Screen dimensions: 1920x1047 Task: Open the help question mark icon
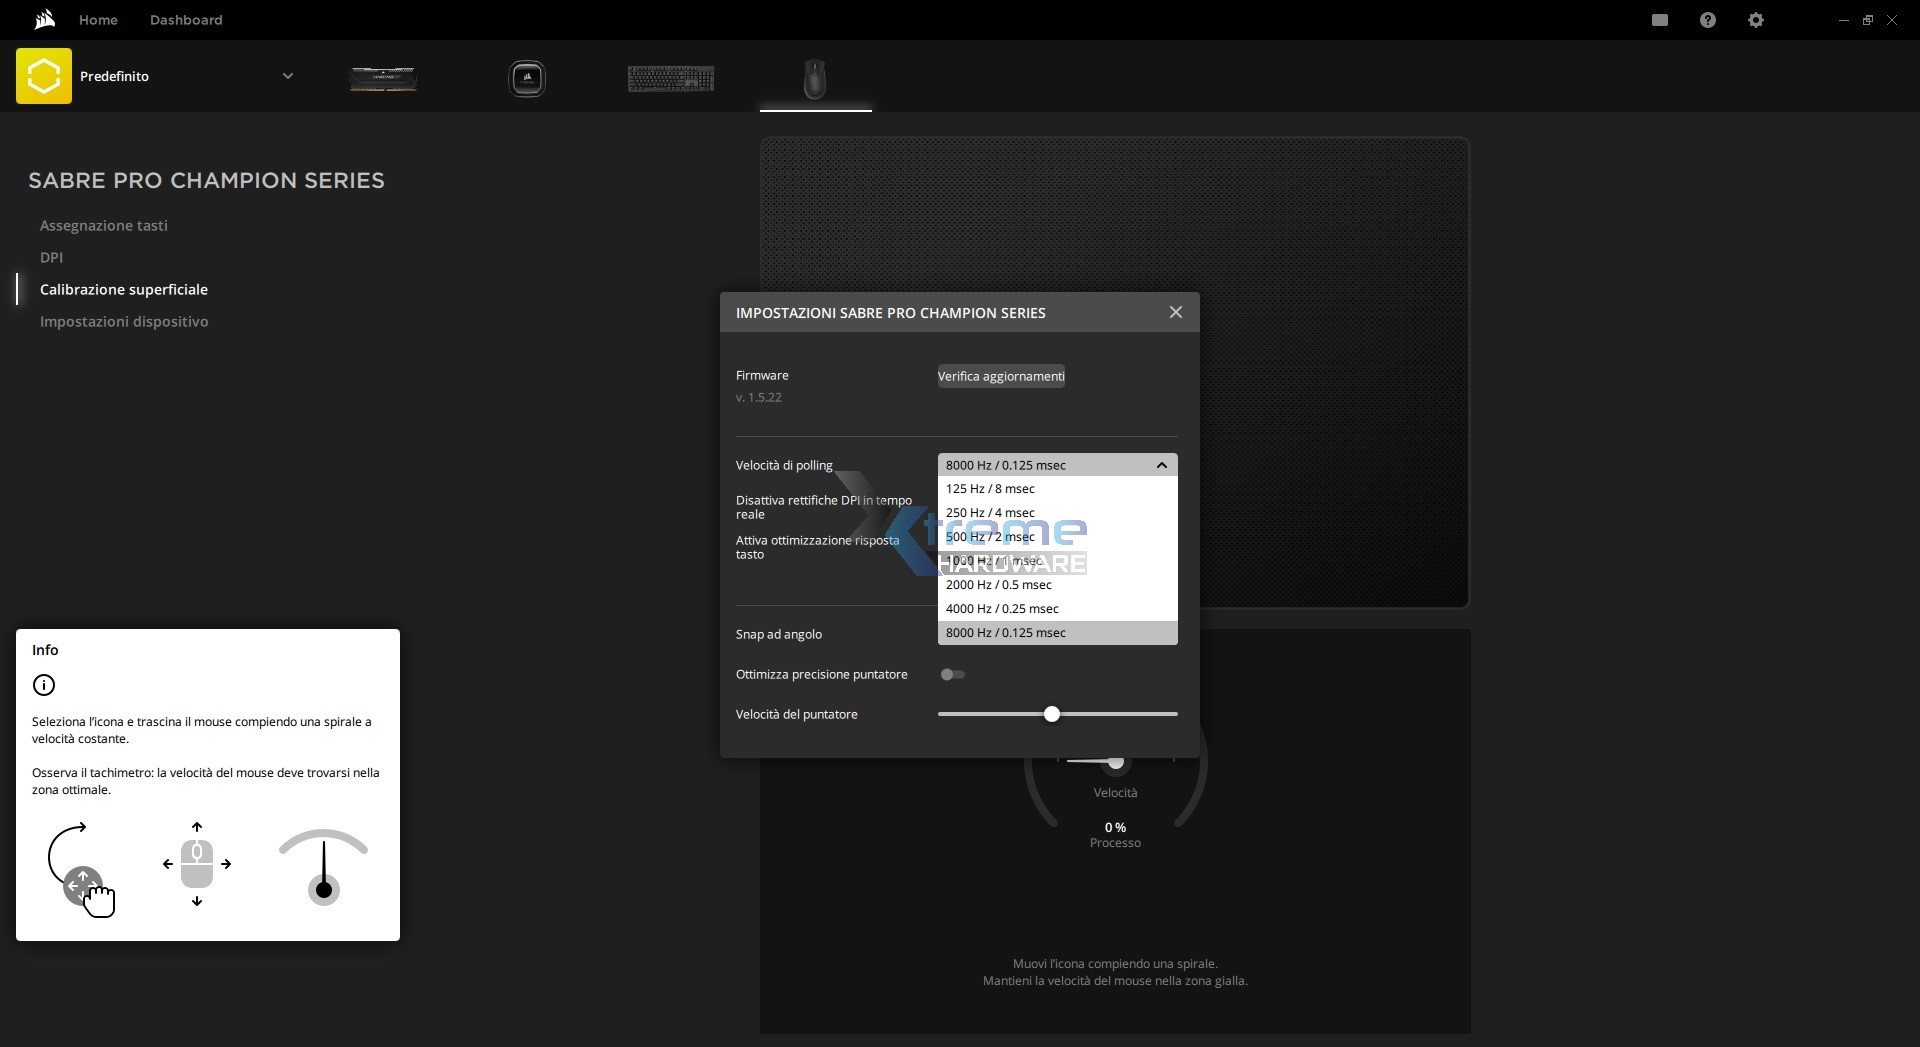1708,20
